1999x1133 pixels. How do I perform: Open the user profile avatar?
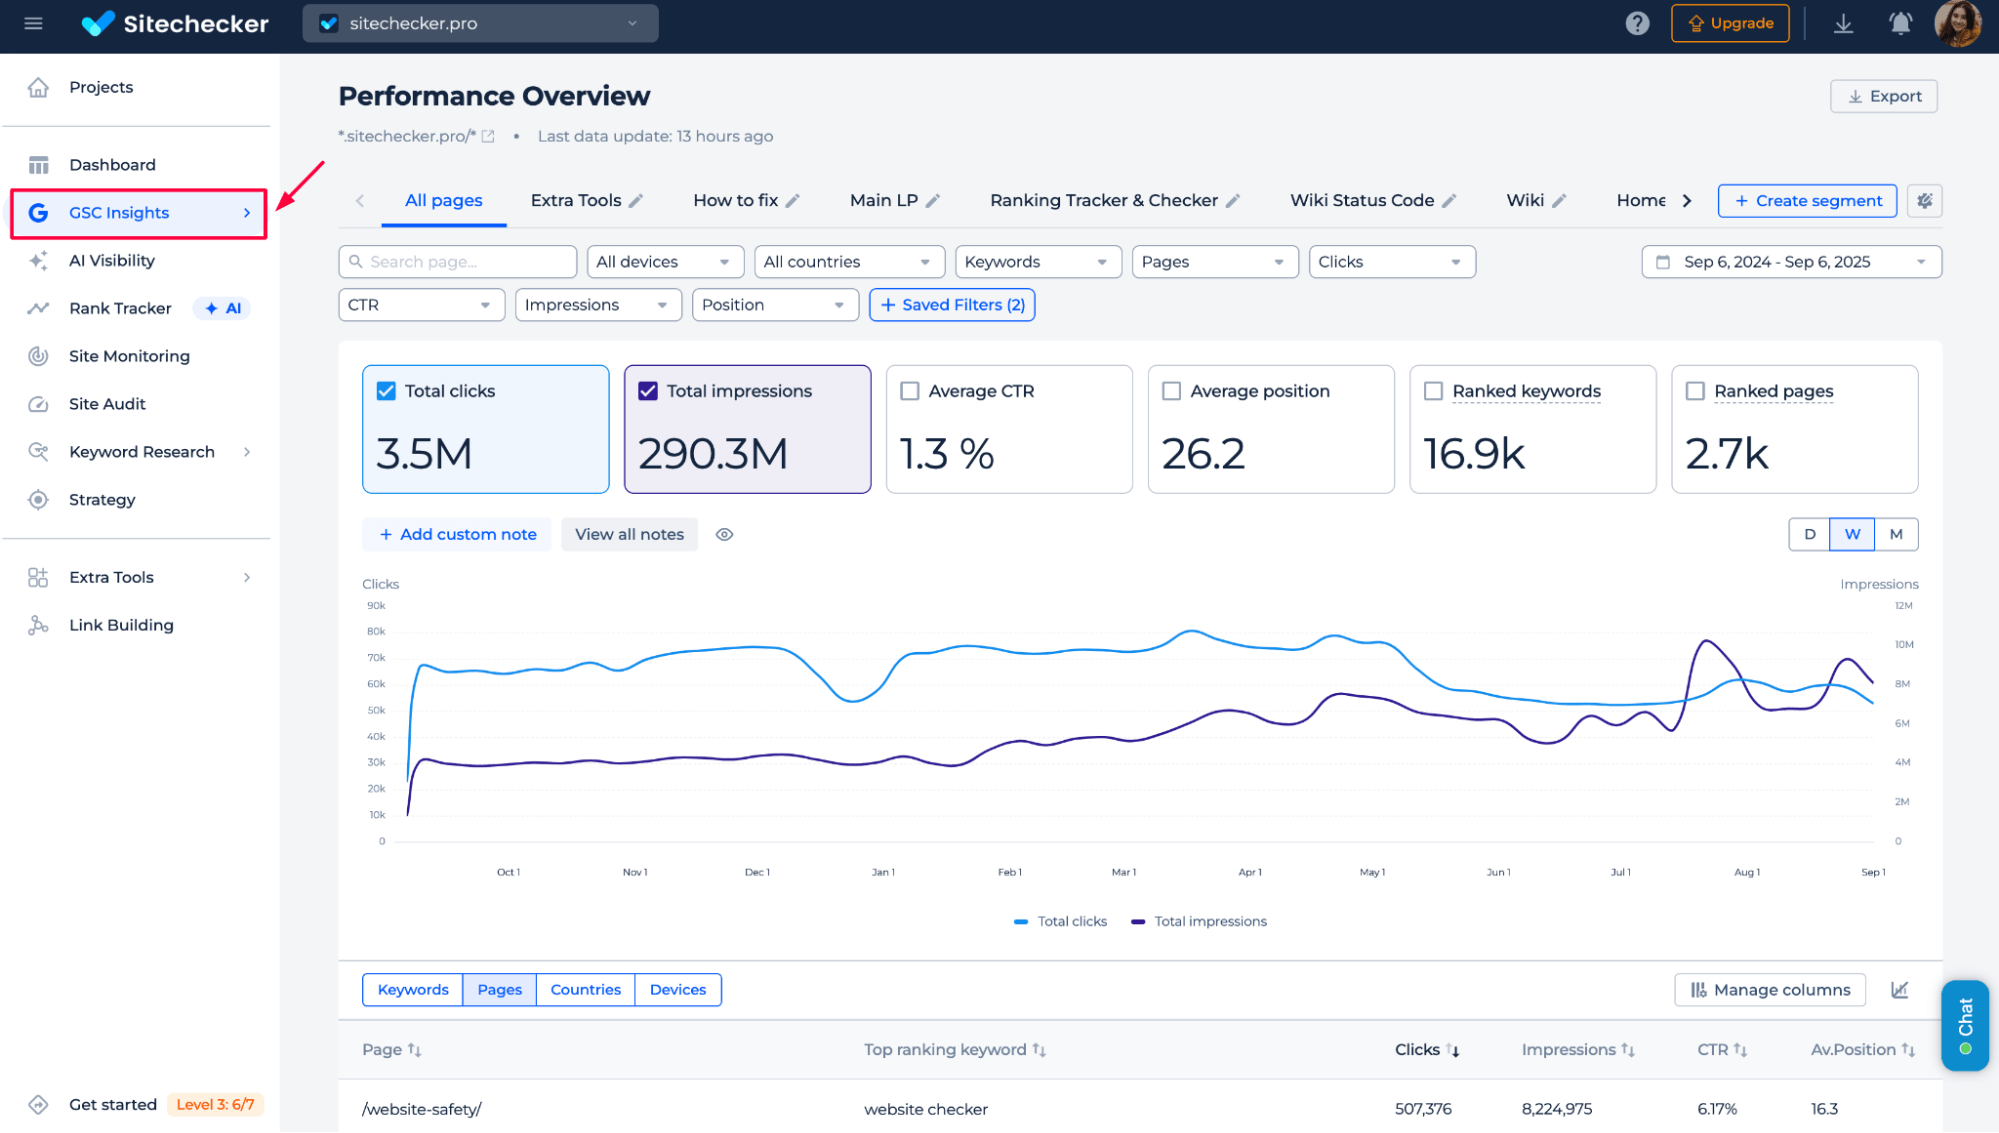click(x=1957, y=23)
